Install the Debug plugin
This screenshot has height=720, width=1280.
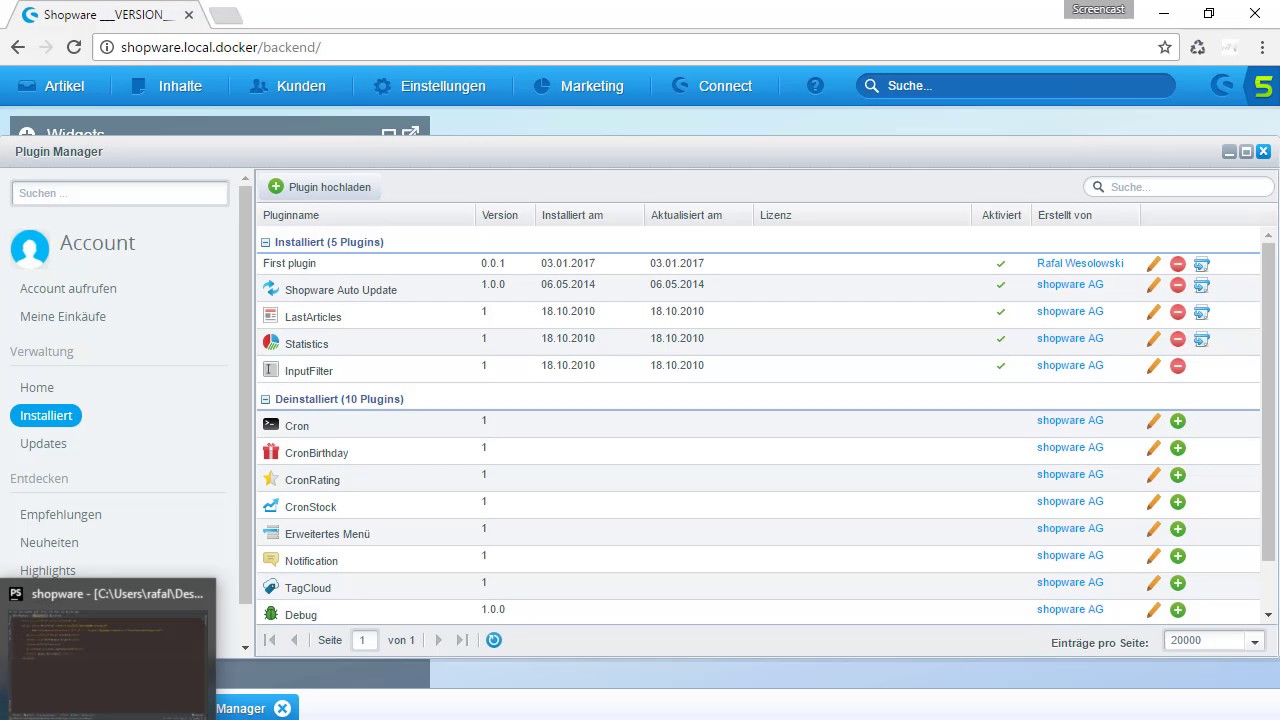1178,610
